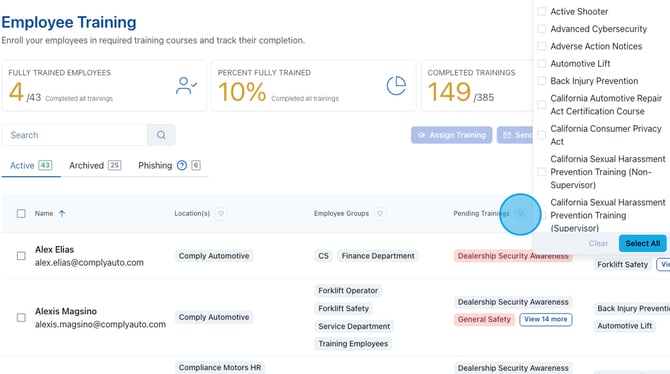Viewport: 670px width, 374px height.
Task: Sort by Name using the arrow icon
Action: click(62, 213)
